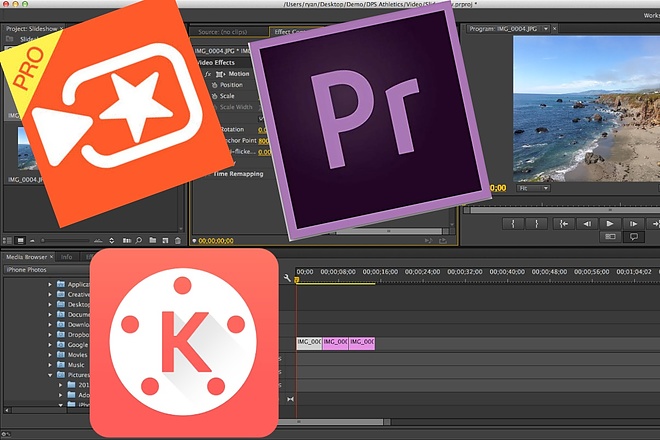Expand the Dropbox folder tree arrow
Viewport: 660px width, 440px height.
50,335
